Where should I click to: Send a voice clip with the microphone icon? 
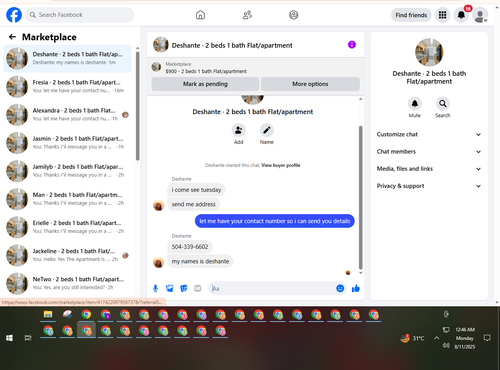(x=155, y=288)
